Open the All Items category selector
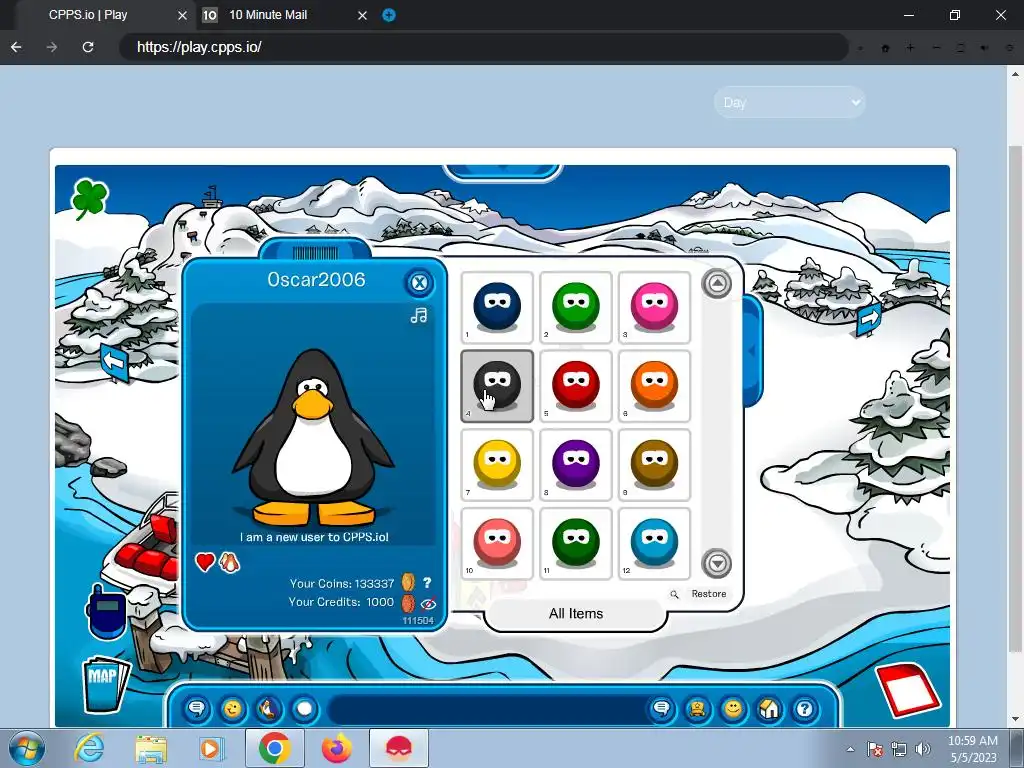 pyautogui.click(x=575, y=614)
